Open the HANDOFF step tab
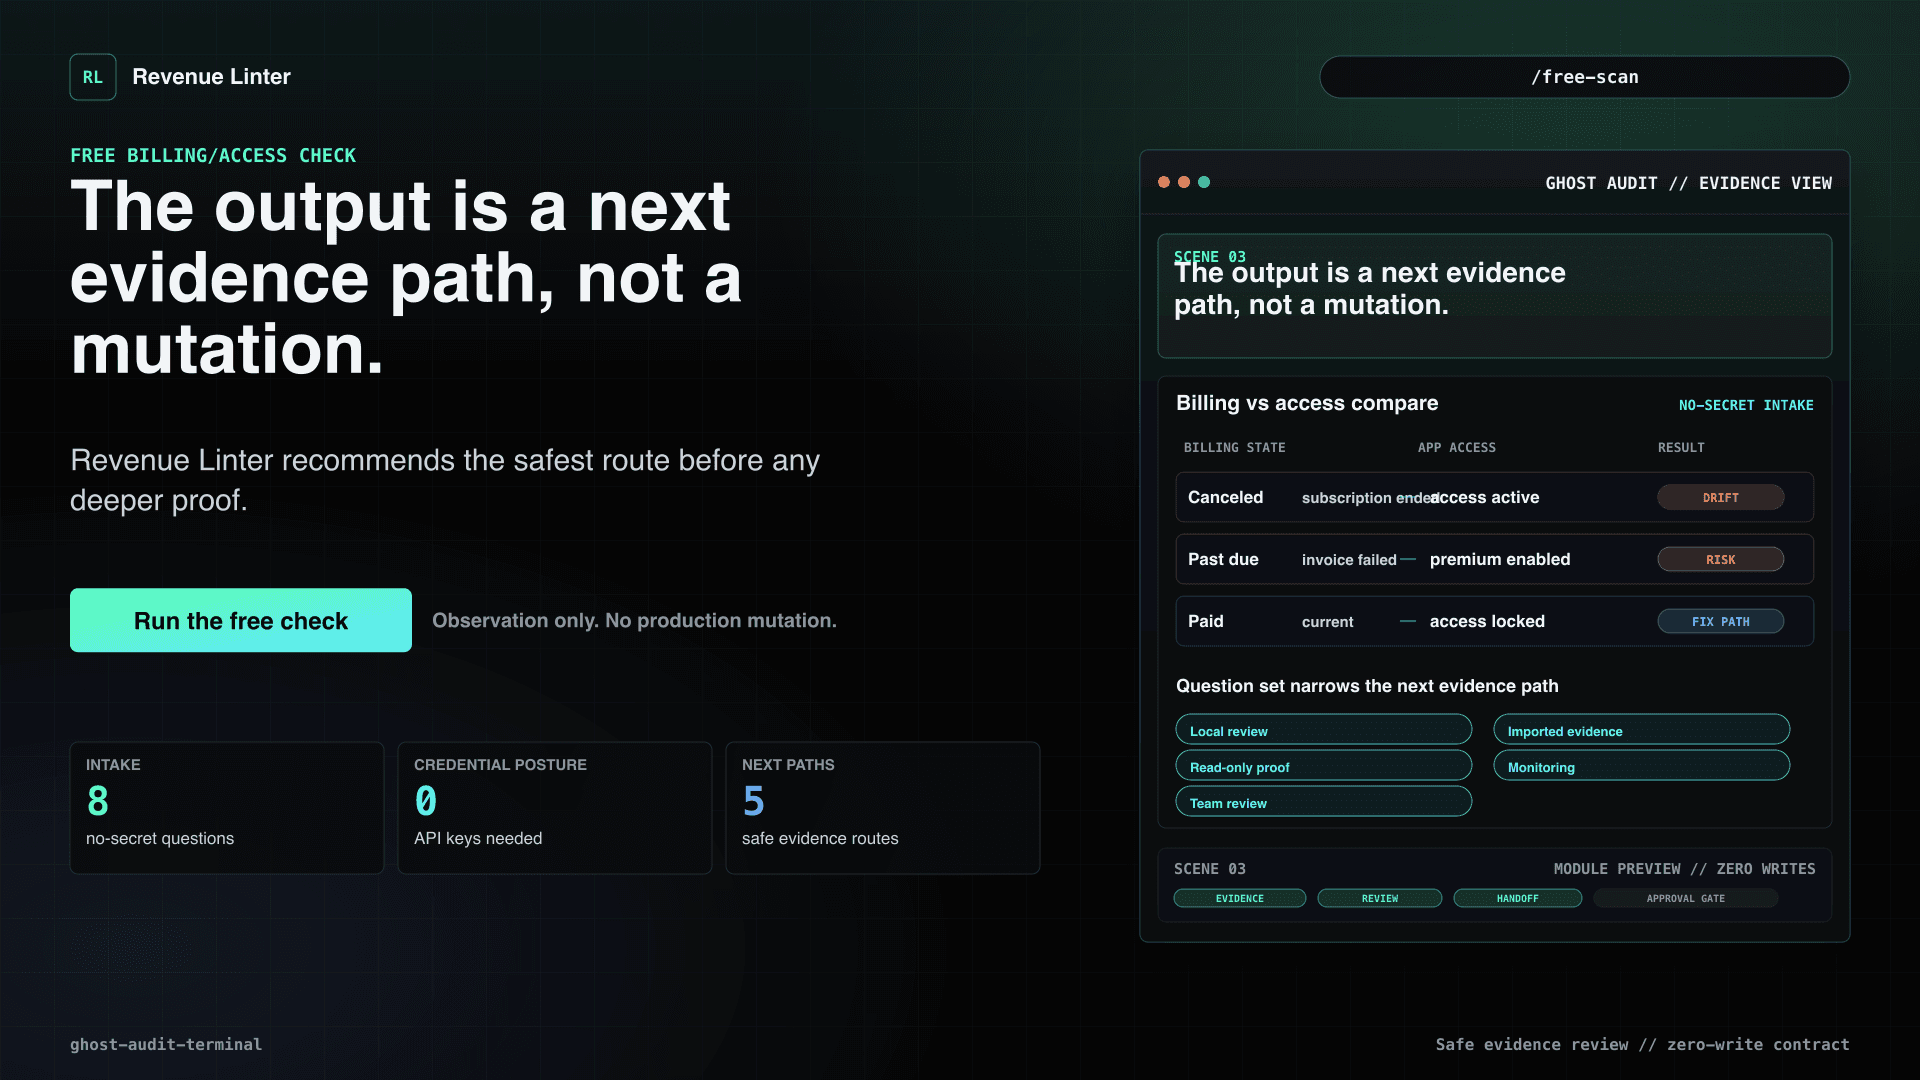 pos(1518,898)
